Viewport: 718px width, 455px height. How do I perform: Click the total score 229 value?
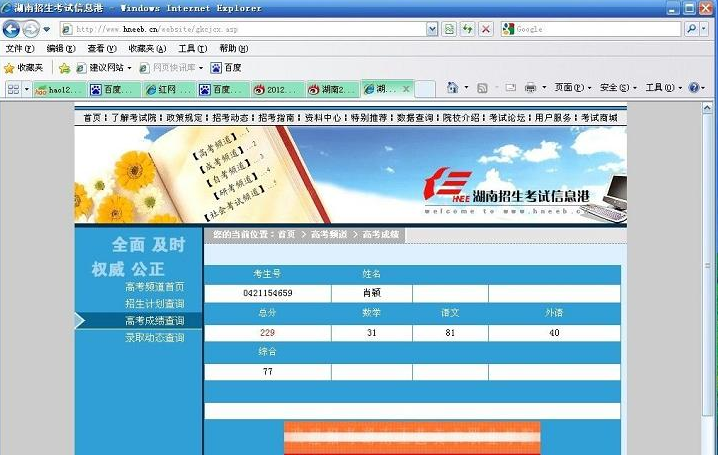click(267, 333)
